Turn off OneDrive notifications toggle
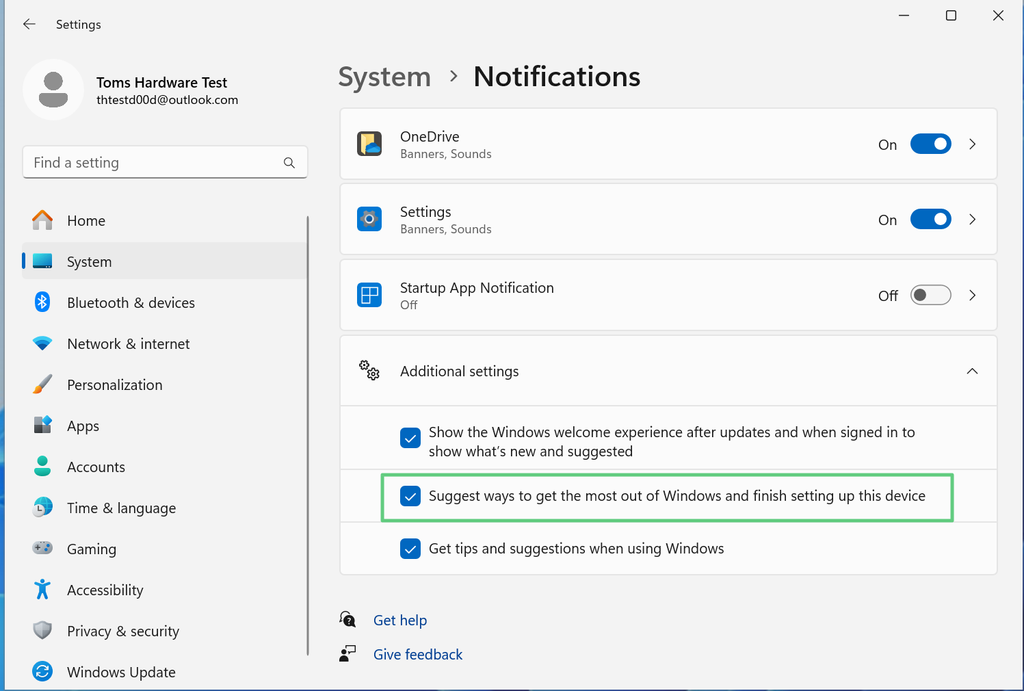Image resolution: width=1024 pixels, height=691 pixels. click(930, 143)
